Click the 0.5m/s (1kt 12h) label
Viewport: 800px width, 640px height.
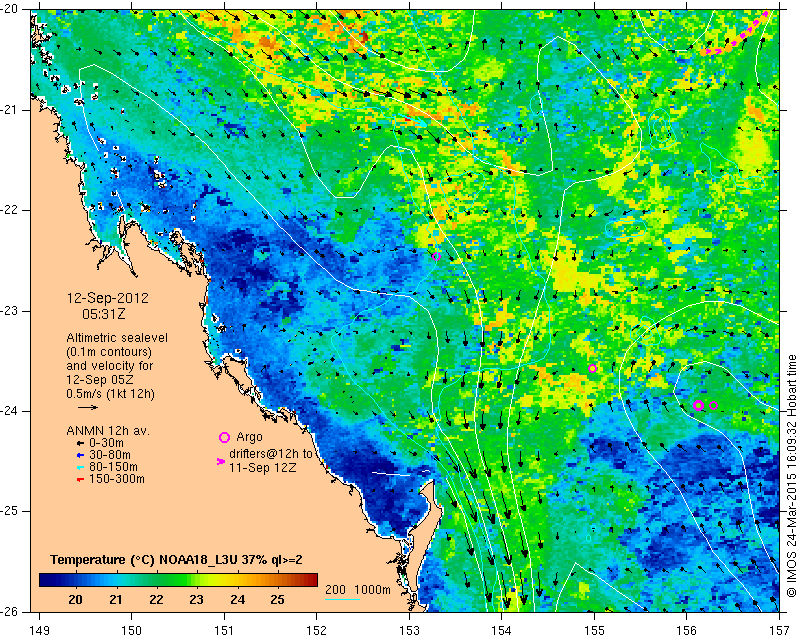(110, 394)
